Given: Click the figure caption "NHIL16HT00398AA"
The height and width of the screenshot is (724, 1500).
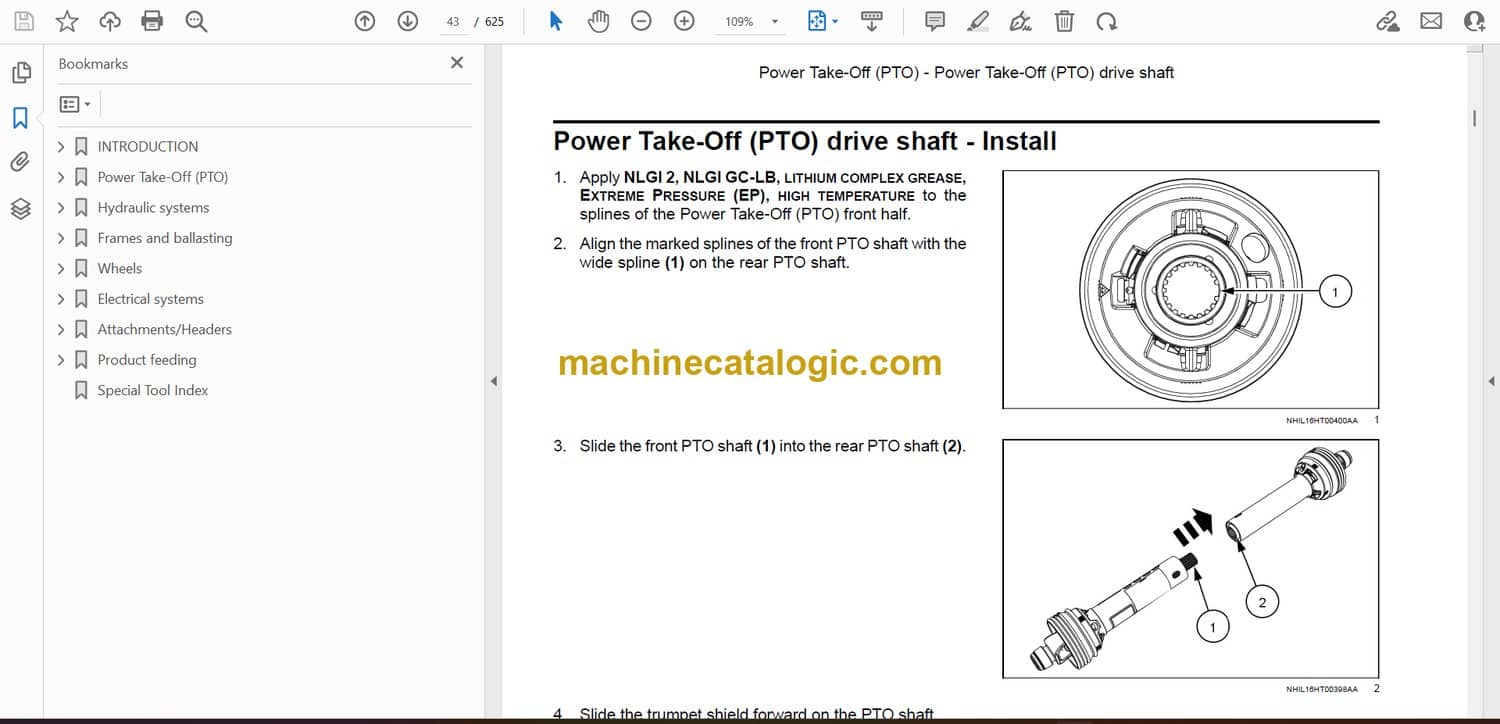Looking at the screenshot, I should [x=1322, y=689].
